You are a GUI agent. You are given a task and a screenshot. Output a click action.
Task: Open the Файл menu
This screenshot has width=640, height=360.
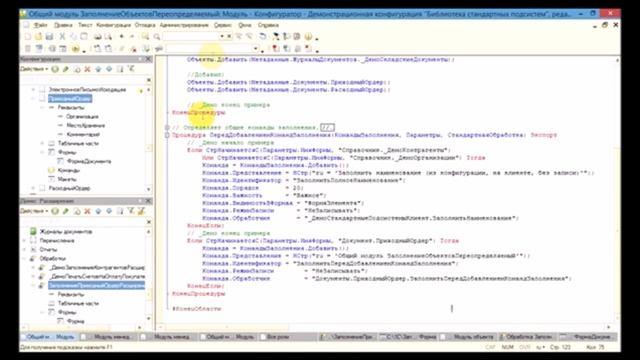pyautogui.click(x=40, y=25)
